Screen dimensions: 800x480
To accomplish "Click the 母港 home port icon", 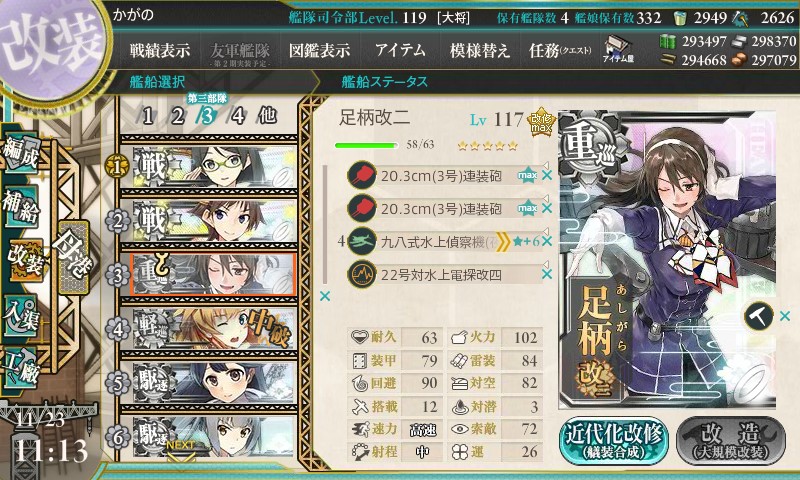I will (x=74, y=257).
